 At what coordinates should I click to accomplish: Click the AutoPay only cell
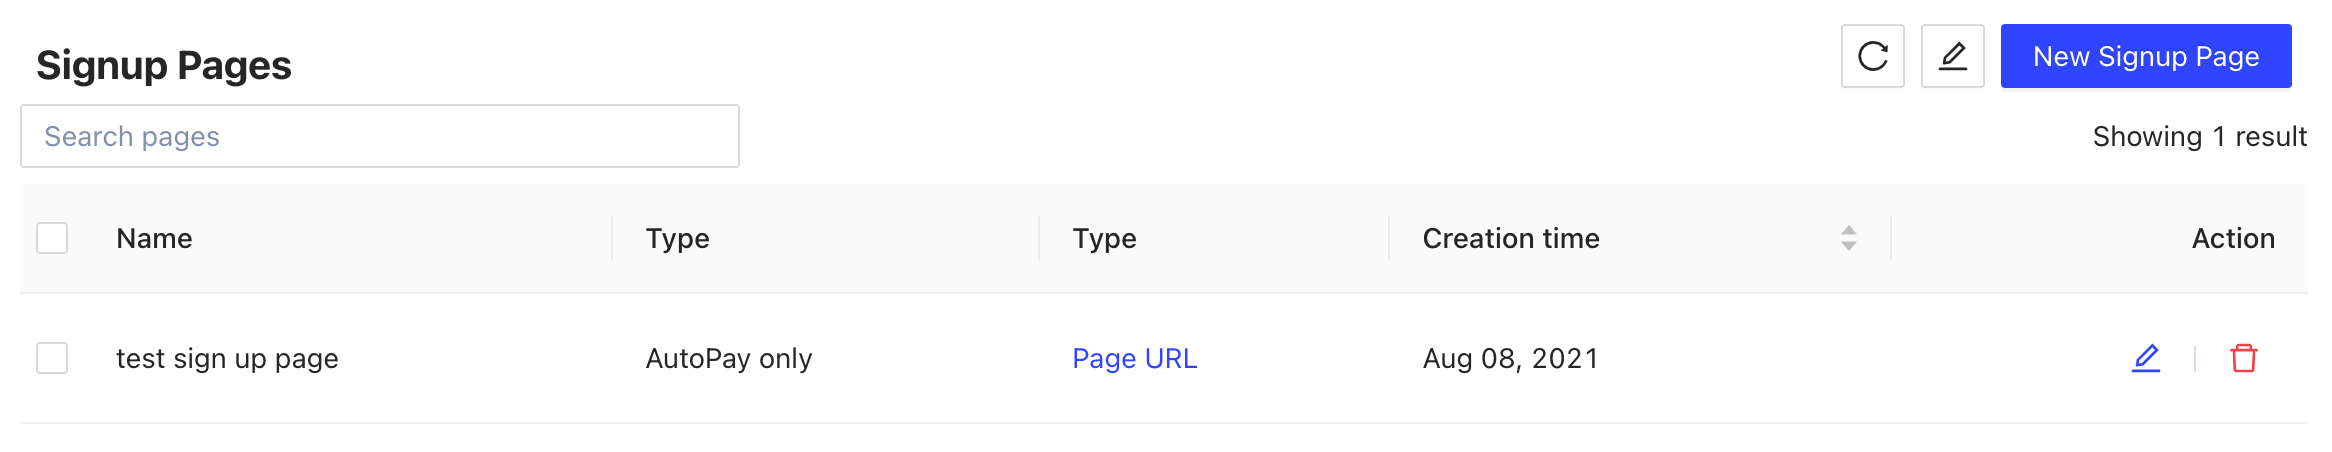coord(728,358)
